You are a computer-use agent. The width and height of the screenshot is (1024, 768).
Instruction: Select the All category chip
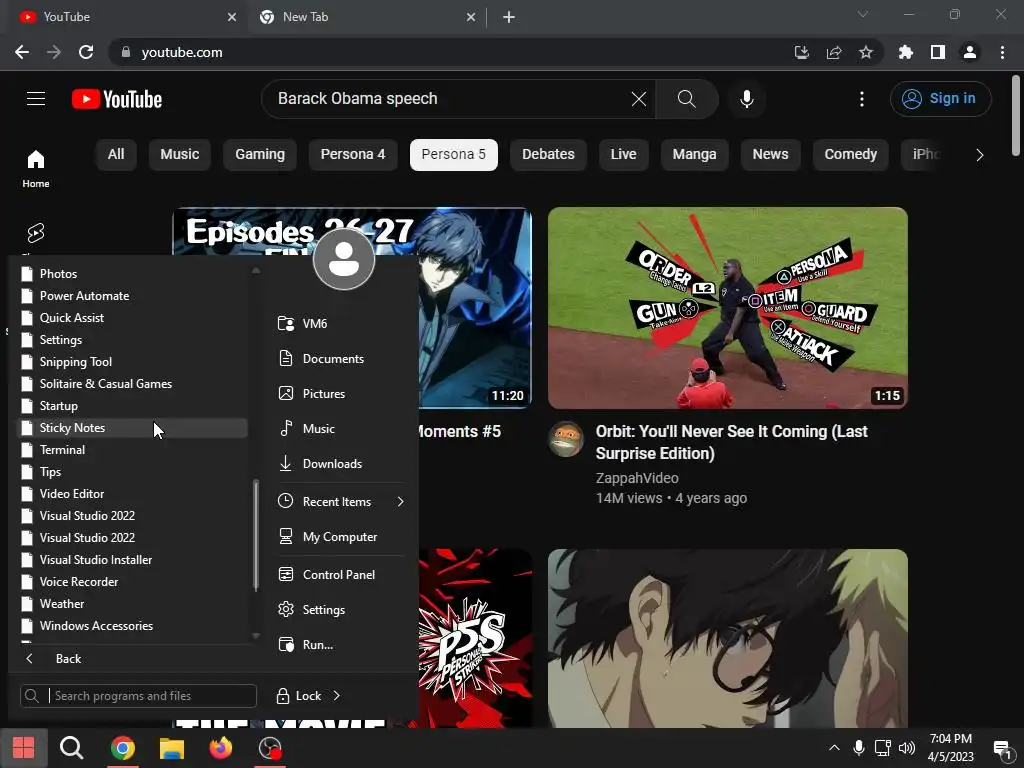tap(116, 155)
